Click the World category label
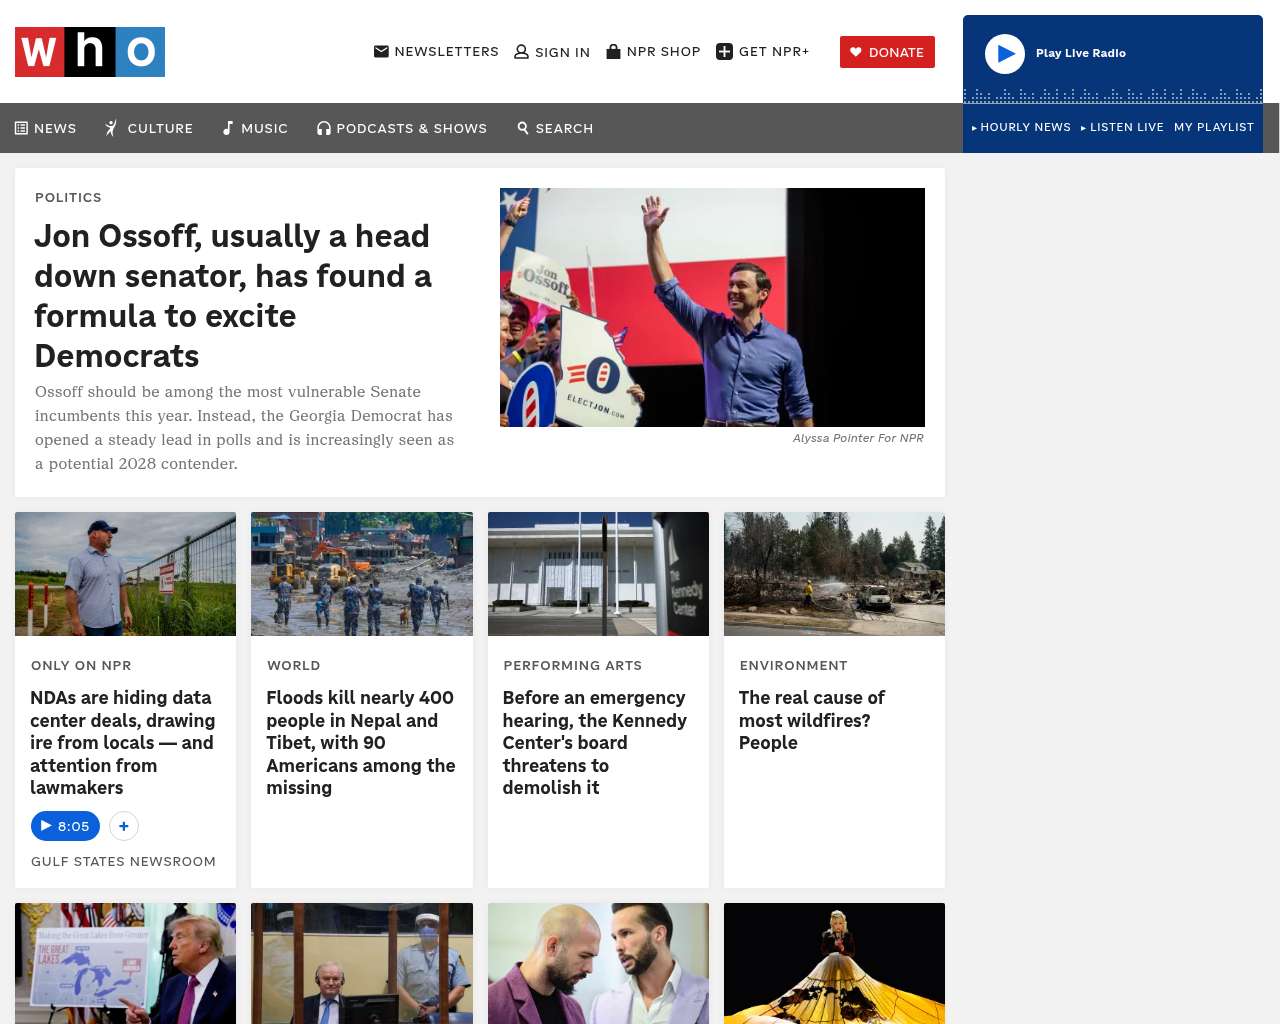 [293, 665]
